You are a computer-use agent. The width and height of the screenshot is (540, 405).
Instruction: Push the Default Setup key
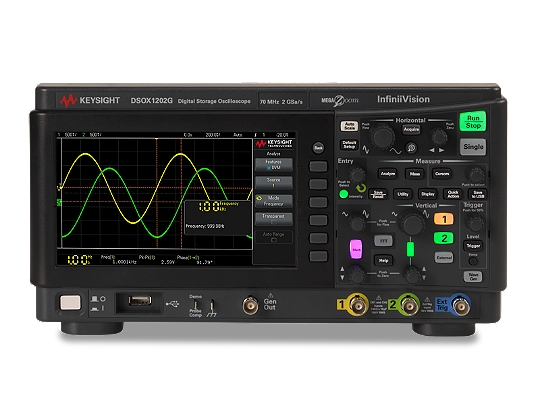(x=349, y=145)
